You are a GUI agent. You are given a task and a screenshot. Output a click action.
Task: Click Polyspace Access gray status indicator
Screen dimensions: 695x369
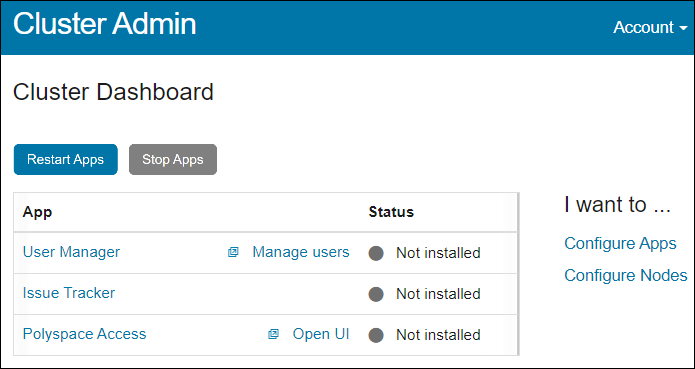tap(376, 335)
